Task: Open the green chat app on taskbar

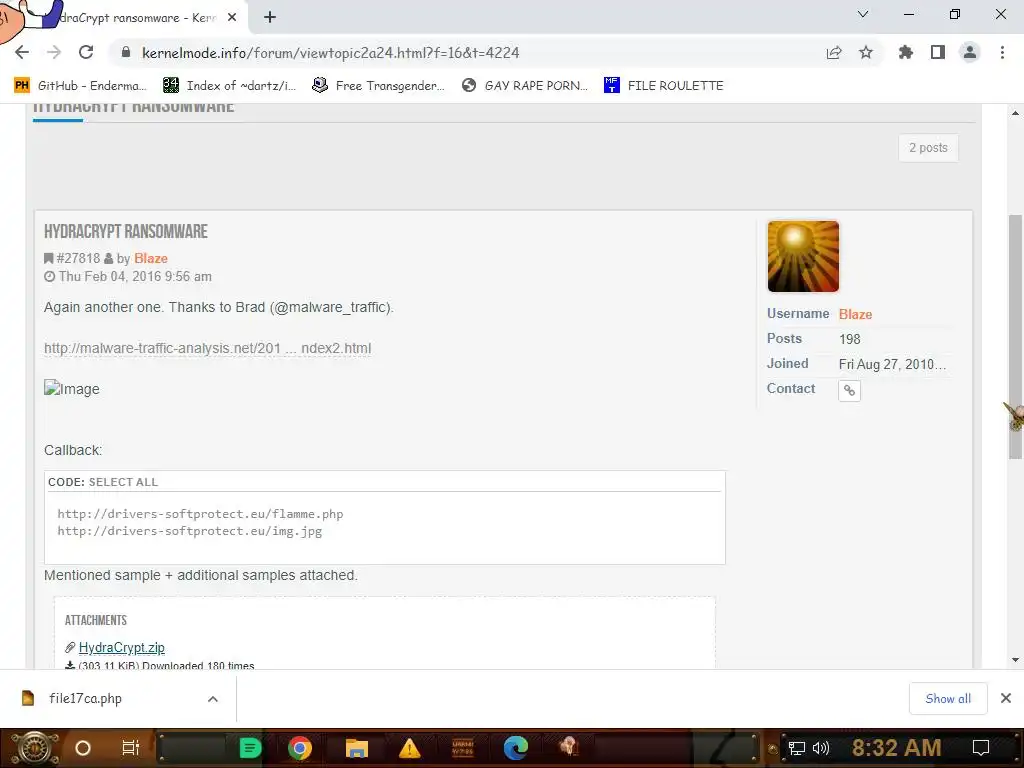Action: (250, 748)
